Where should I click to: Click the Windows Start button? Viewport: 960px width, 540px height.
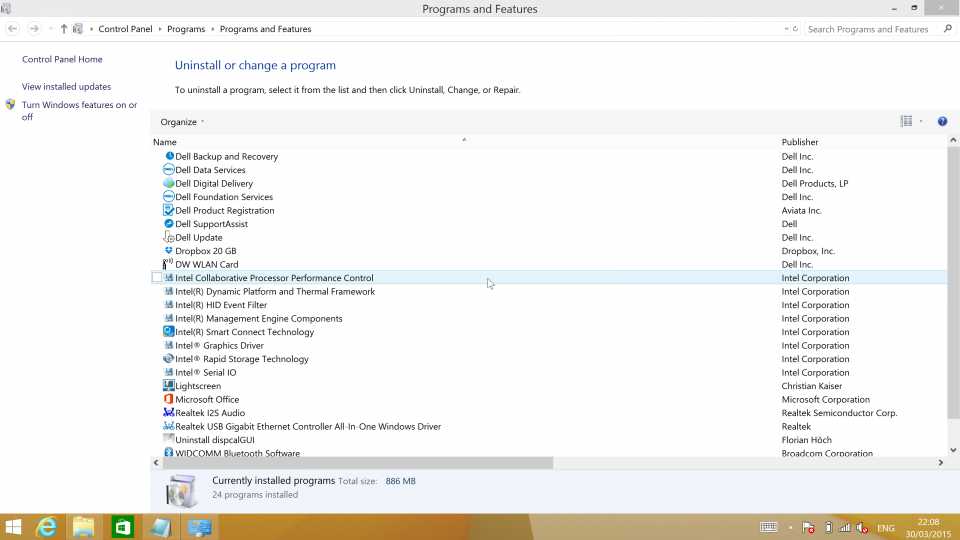pos(13,527)
